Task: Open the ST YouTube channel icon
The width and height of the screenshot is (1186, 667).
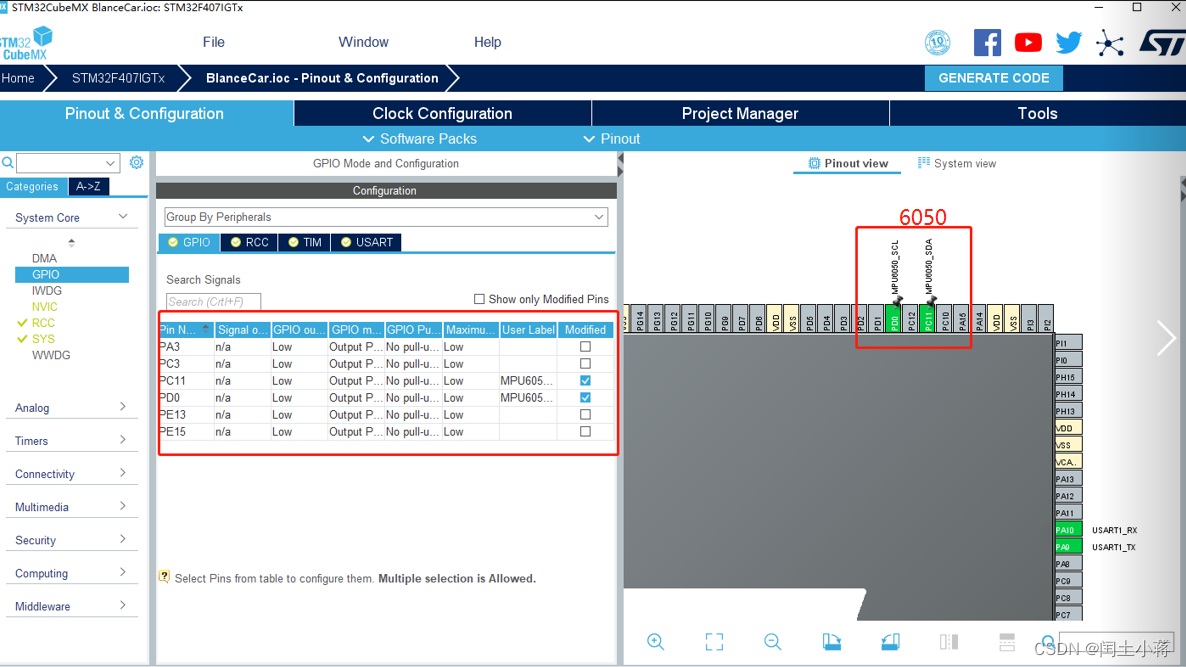Action: pos(1028,42)
